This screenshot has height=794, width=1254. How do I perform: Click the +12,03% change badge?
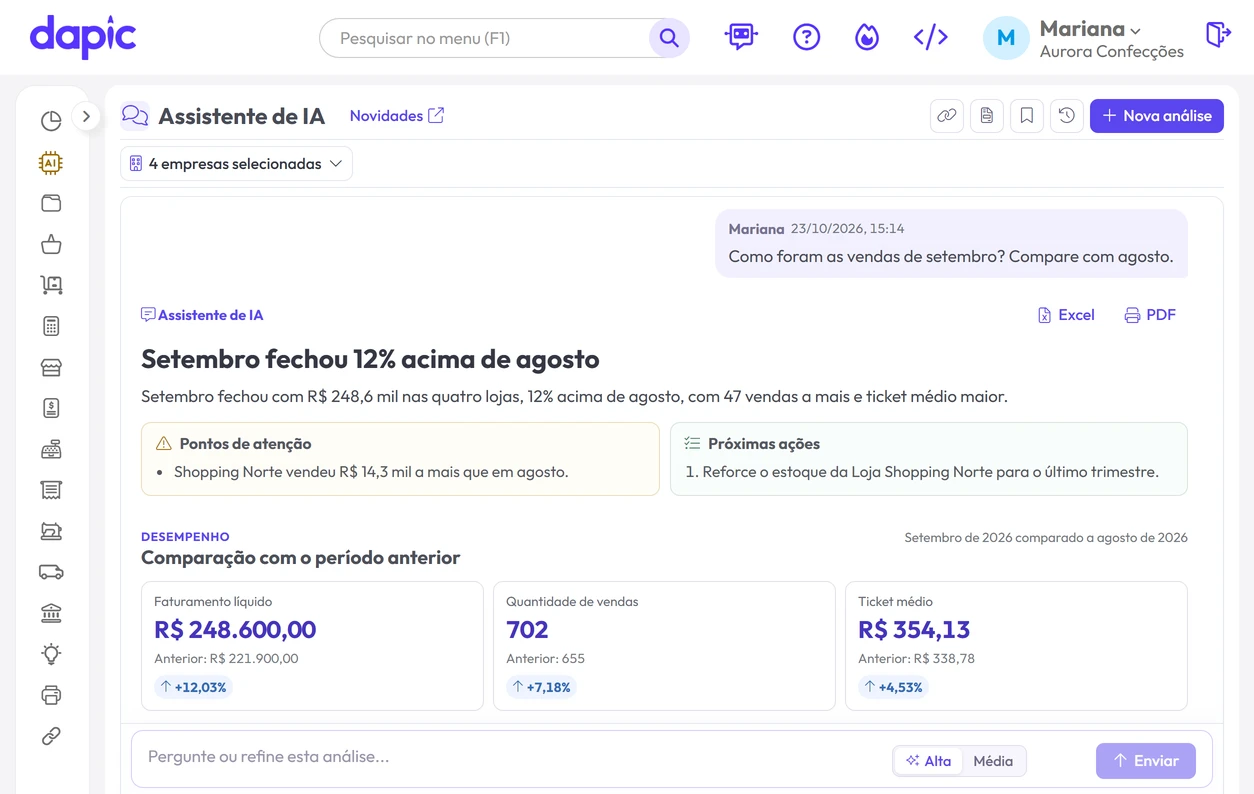pyautogui.click(x=193, y=687)
